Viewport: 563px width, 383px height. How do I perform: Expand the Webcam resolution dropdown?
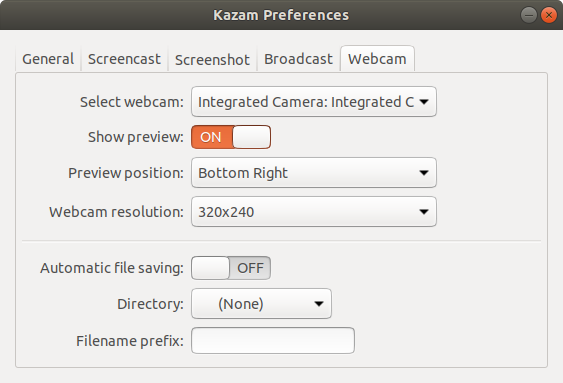(314, 212)
